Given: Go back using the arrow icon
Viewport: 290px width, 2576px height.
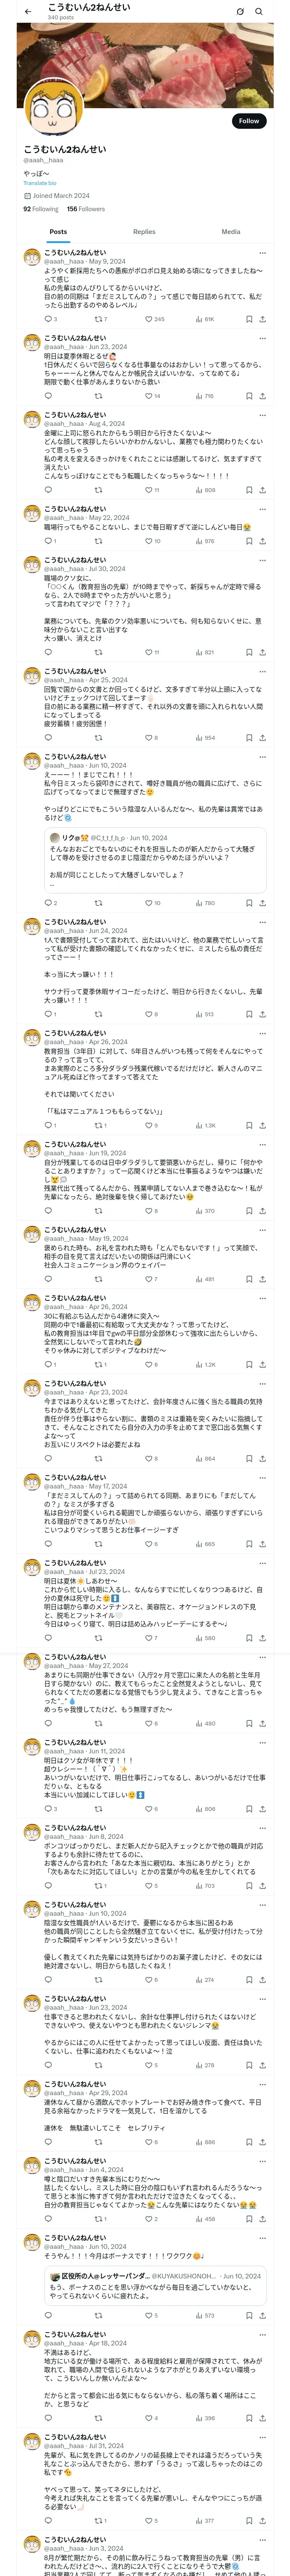Looking at the screenshot, I should pyautogui.click(x=28, y=11).
